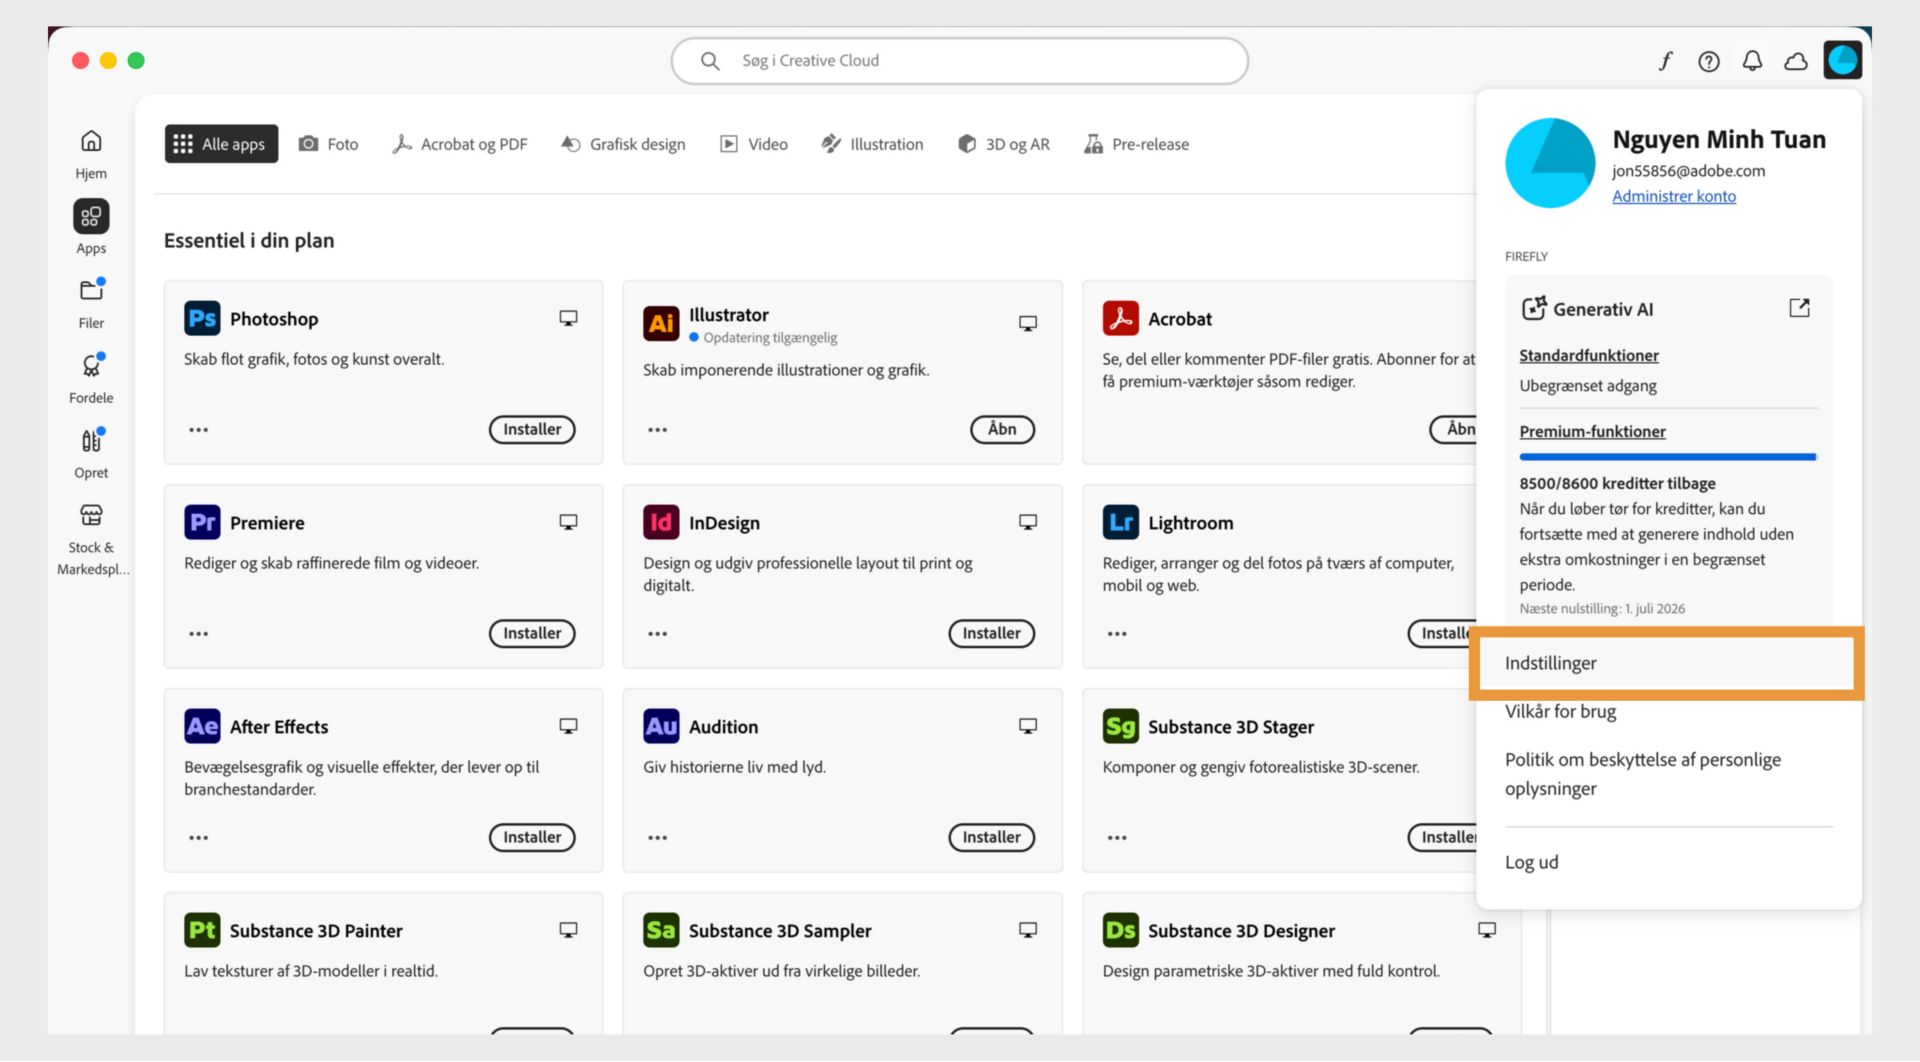
Task: Open Illustrator more options ellipsis
Action: tap(657, 430)
